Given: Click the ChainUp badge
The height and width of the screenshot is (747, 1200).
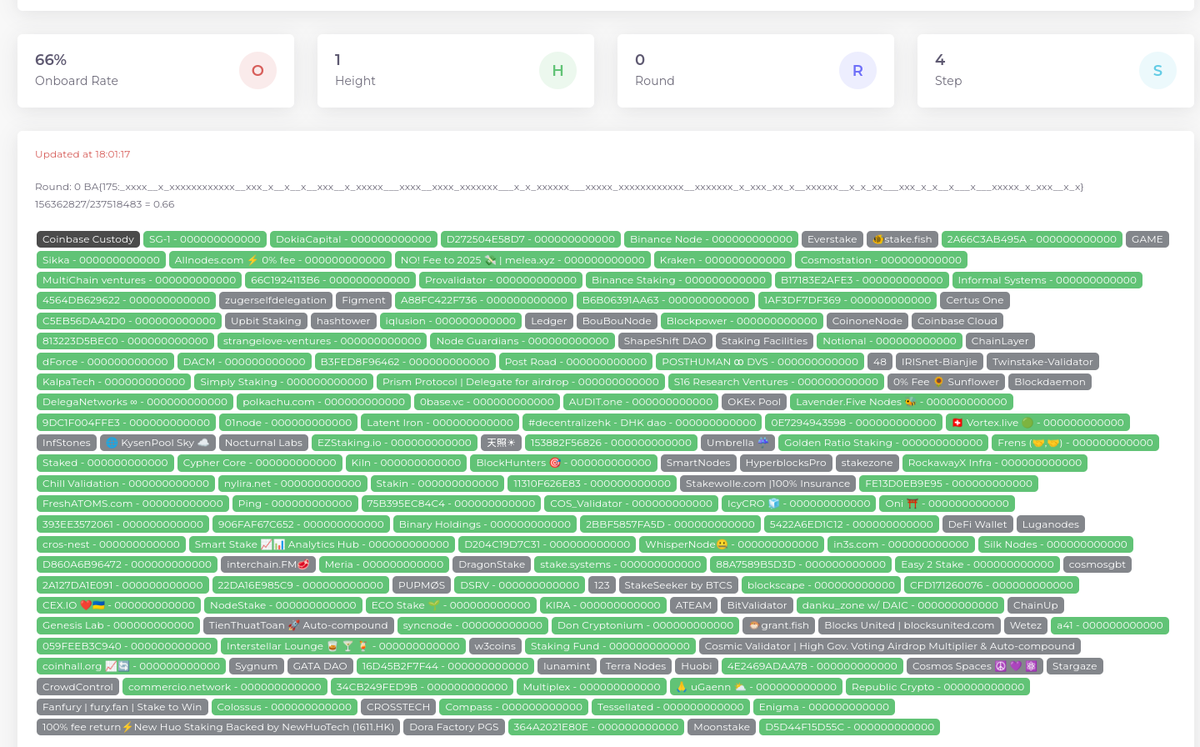Looking at the screenshot, I should coord(1035,605).
